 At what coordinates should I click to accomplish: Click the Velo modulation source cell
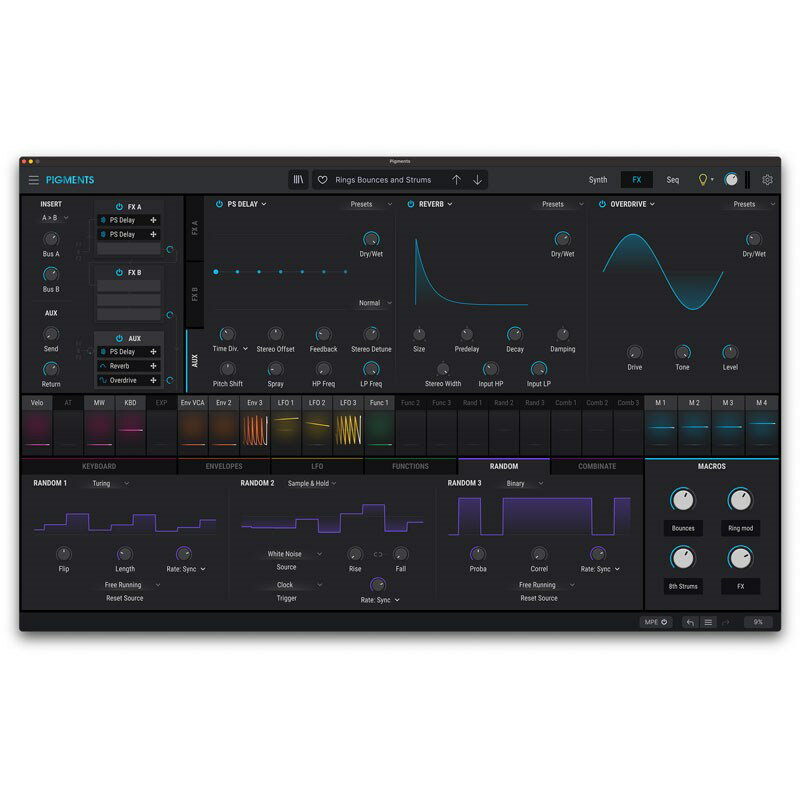(x=37, y=425)
